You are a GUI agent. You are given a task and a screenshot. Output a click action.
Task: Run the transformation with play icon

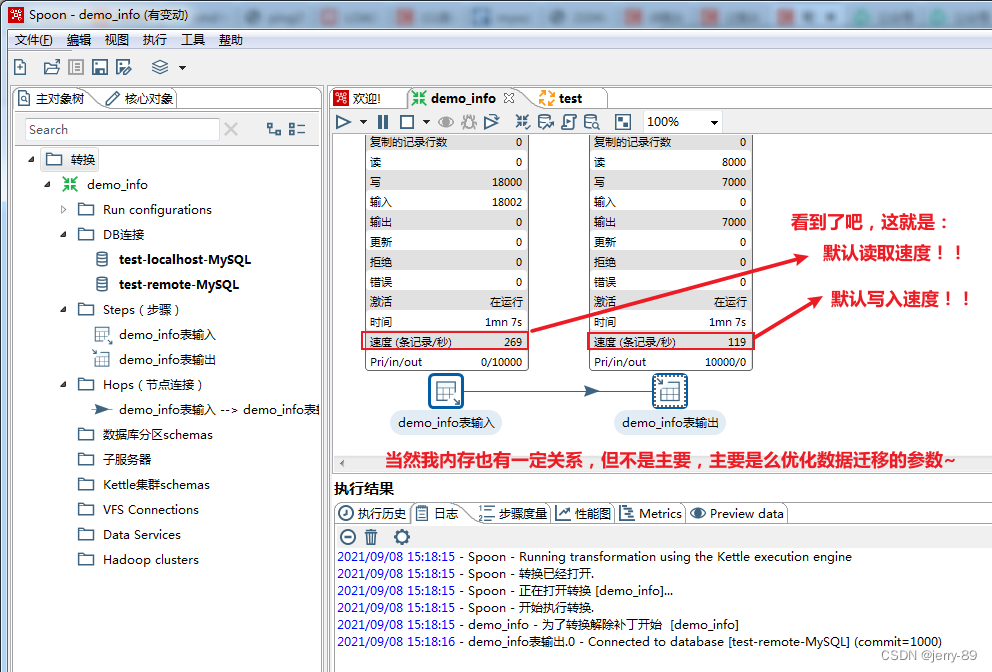[343, 121]
